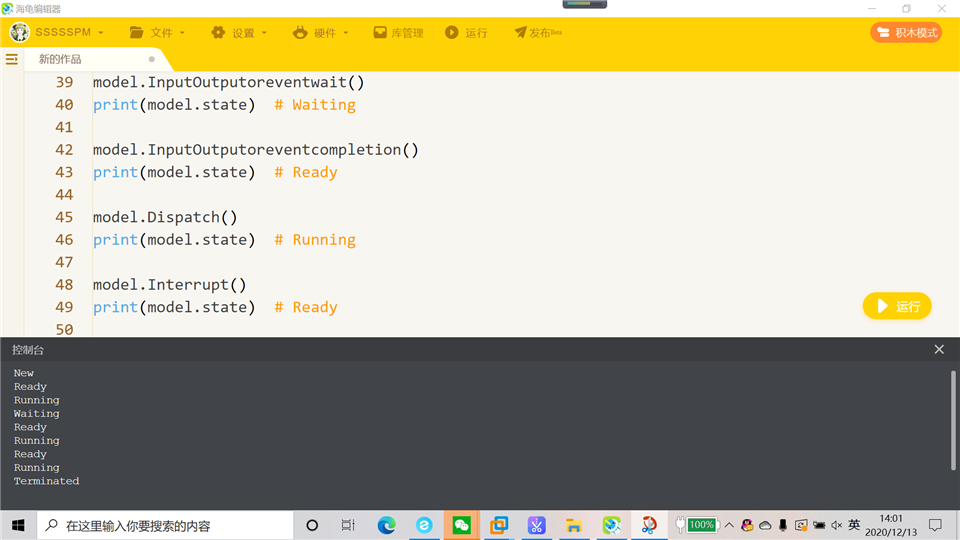This screenshot has height=540, width=960.
Task: Open the 硬件 hardware menu
Action: coord(321,32)
